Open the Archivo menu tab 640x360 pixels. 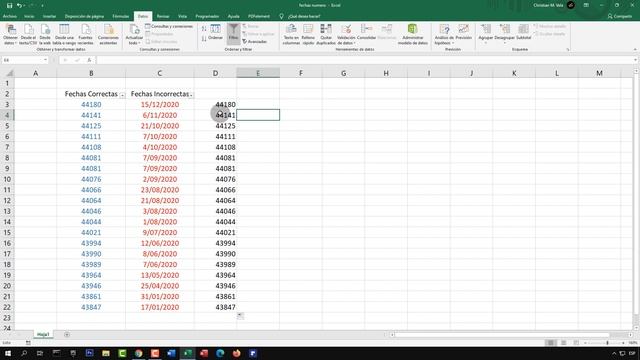coord(10,16)
